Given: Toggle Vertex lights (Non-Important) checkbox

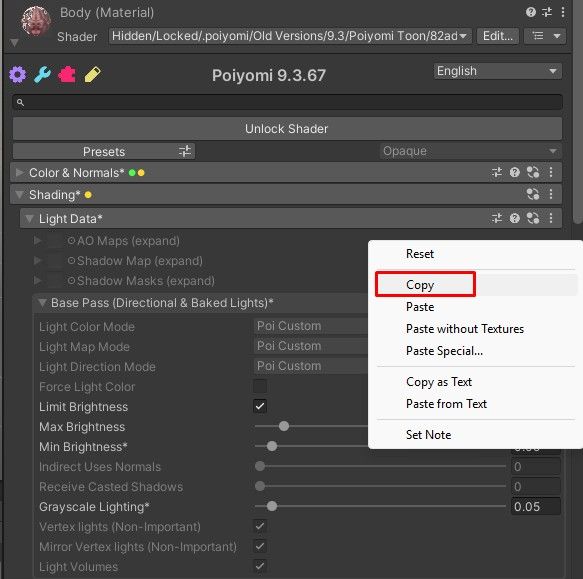Looking at the screenshot, I should tap(260, 526).
